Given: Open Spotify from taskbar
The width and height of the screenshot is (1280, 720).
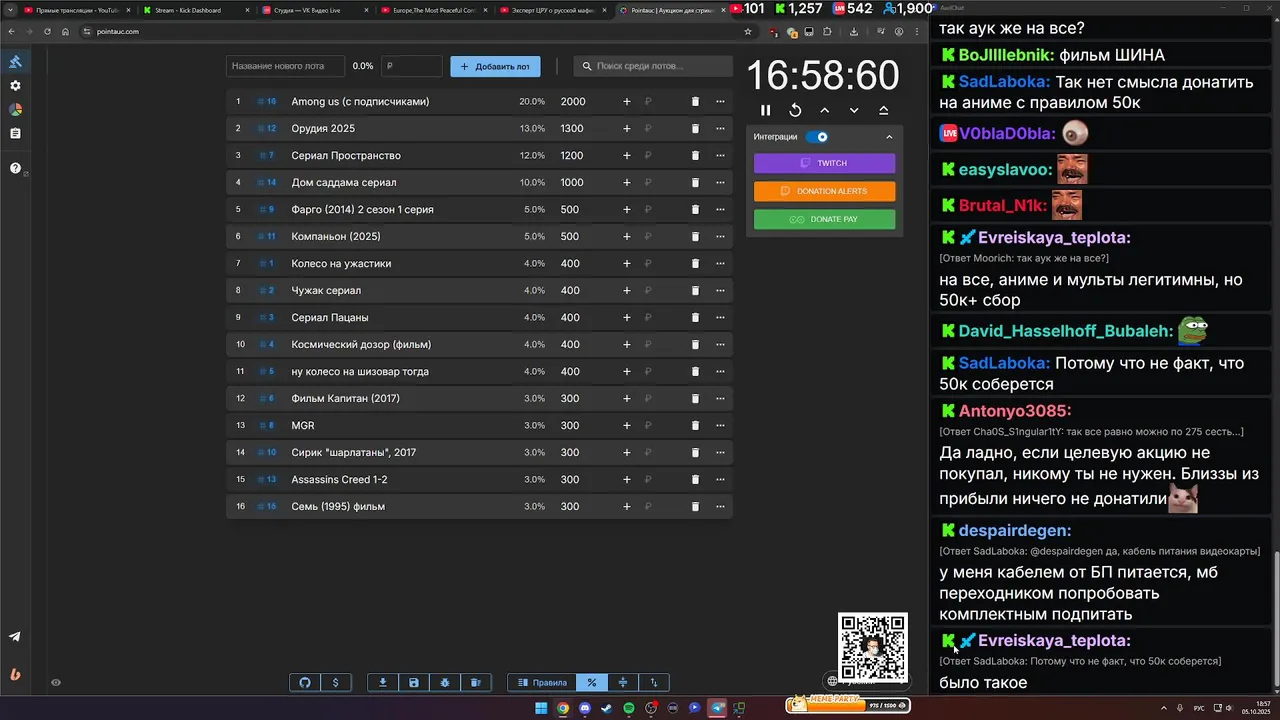Looking at the screenshot, I should point(629,708).
